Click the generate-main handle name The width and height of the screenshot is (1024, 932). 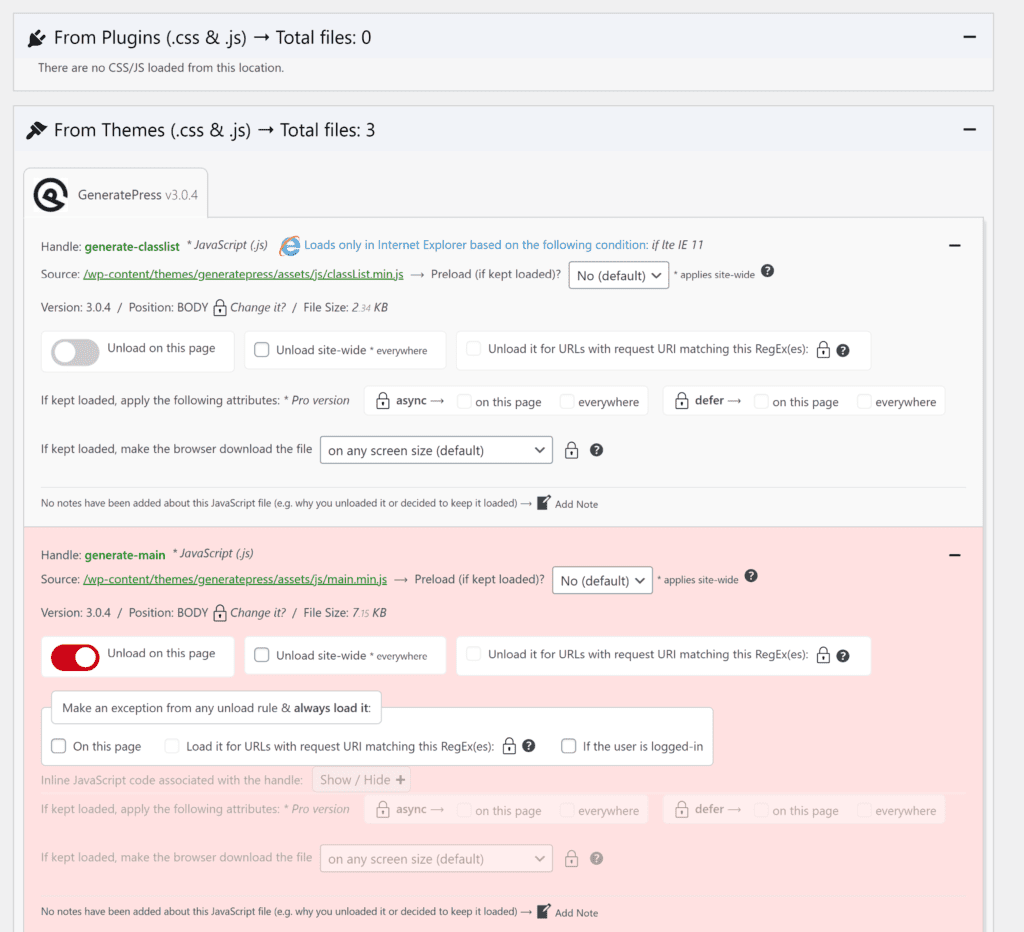point(125,555)
